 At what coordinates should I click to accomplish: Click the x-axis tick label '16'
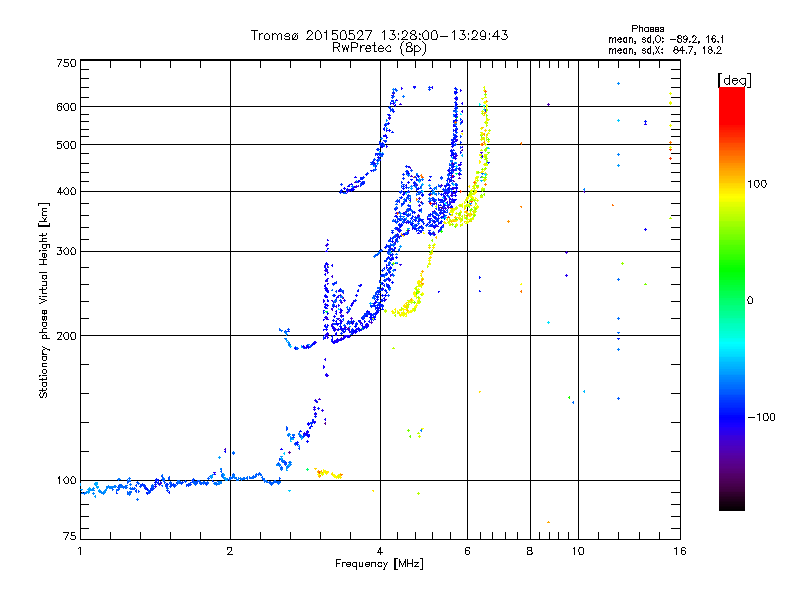[680, 551]
